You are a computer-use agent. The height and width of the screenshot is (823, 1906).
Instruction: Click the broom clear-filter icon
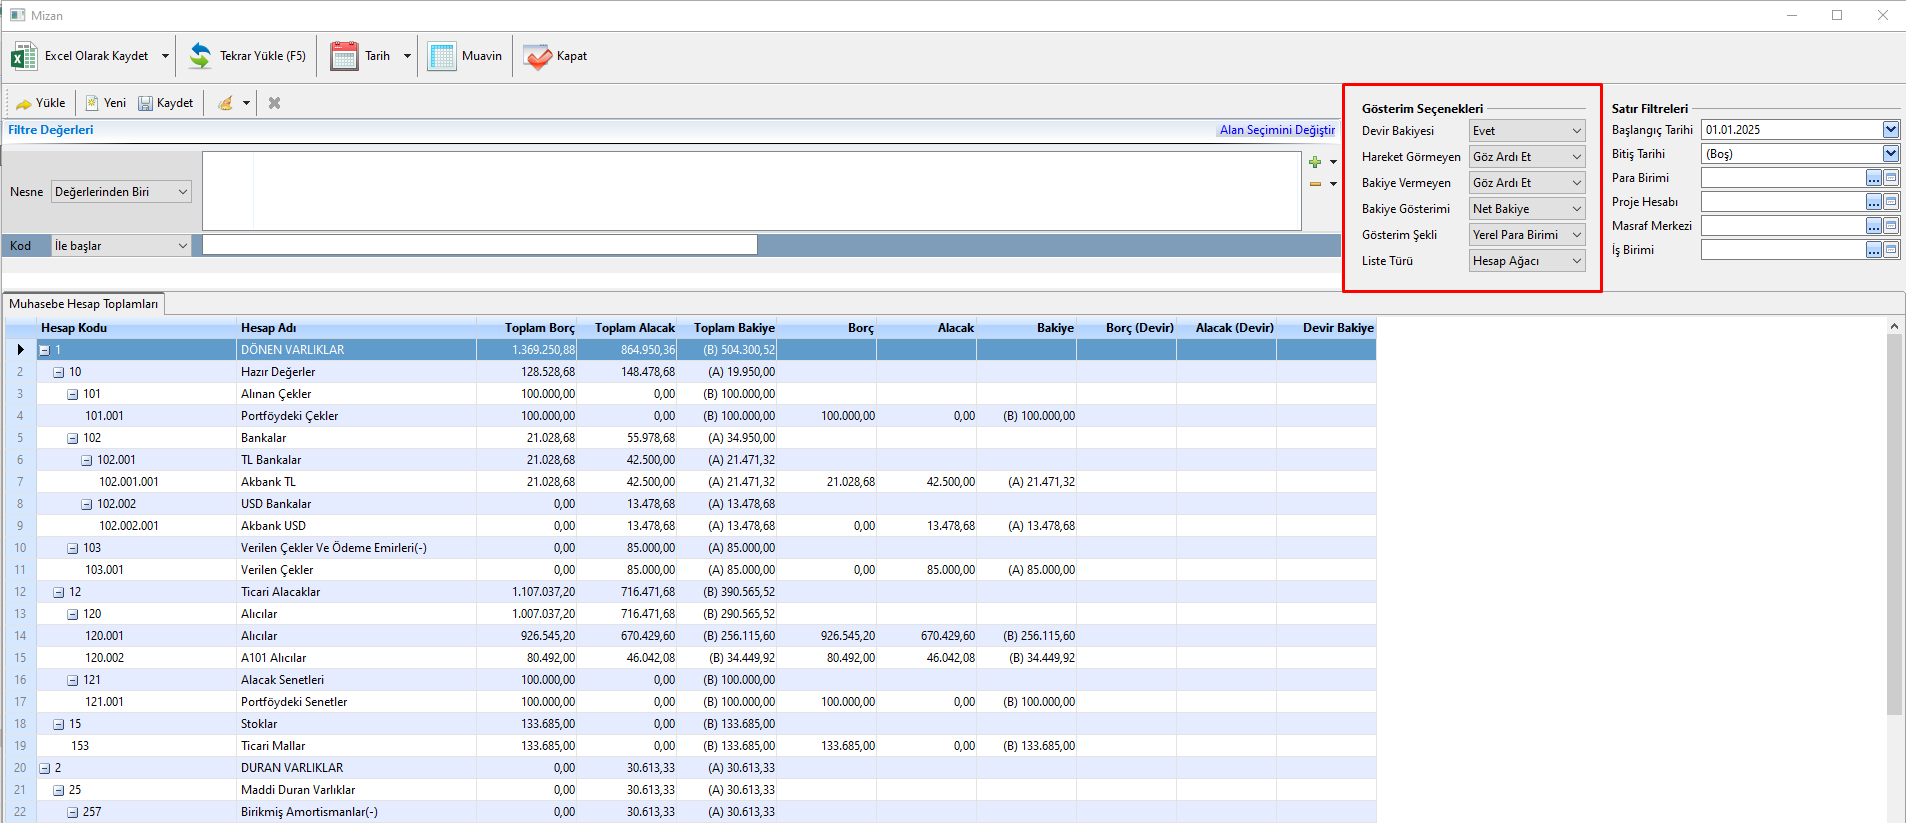pyautogui.click(x=226, y=103)
